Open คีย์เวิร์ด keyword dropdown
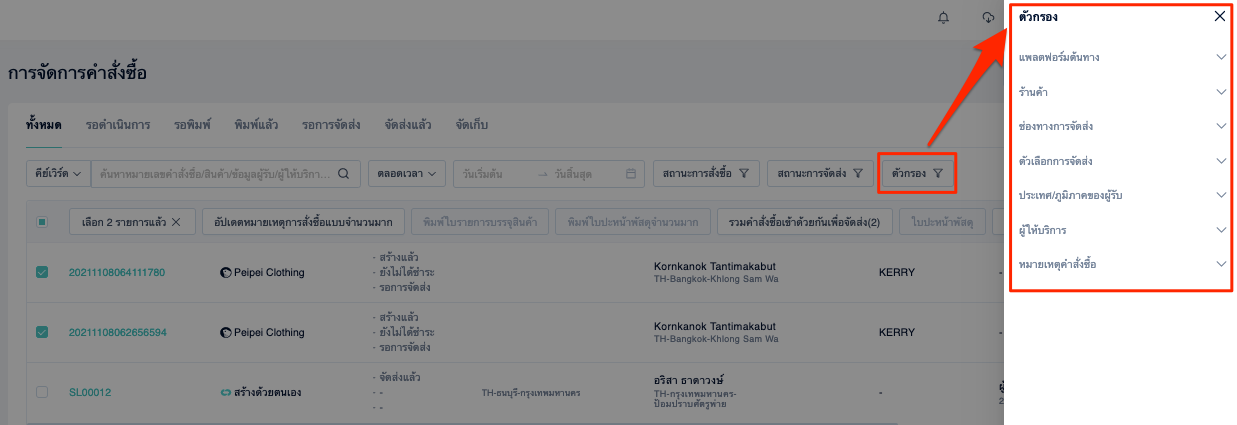This screenshot has width=1237, height=425. (x=58, y=174)
